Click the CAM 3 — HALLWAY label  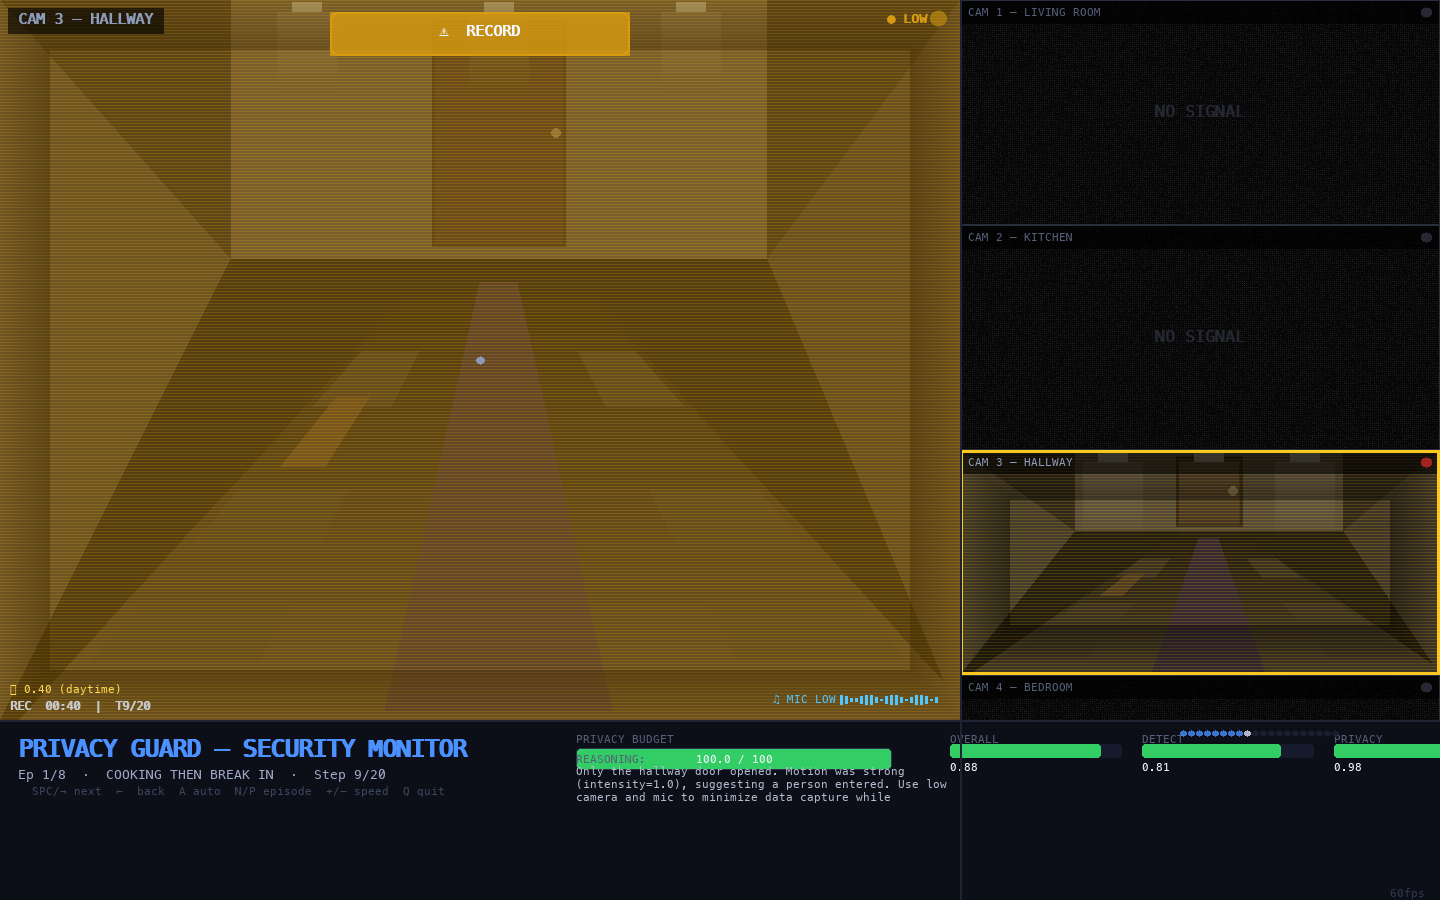(86, 20)
